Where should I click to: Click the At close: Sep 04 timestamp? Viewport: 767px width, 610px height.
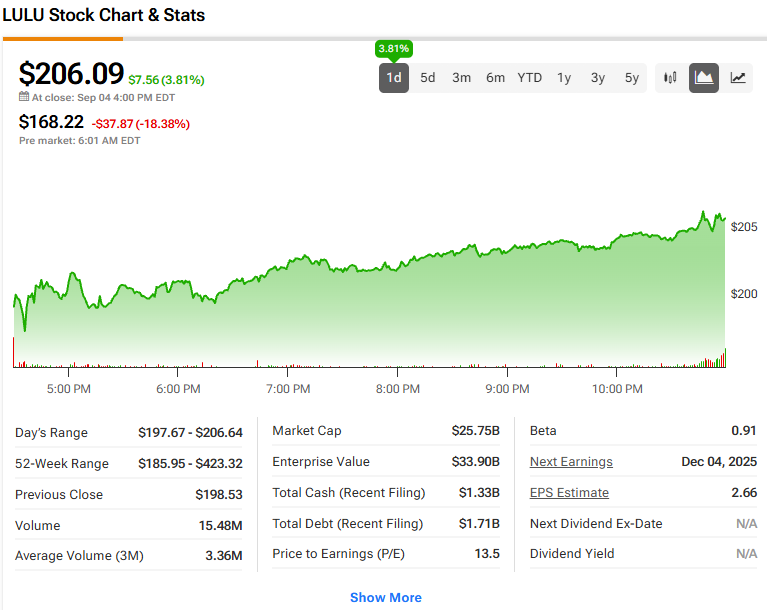point(103,97)
